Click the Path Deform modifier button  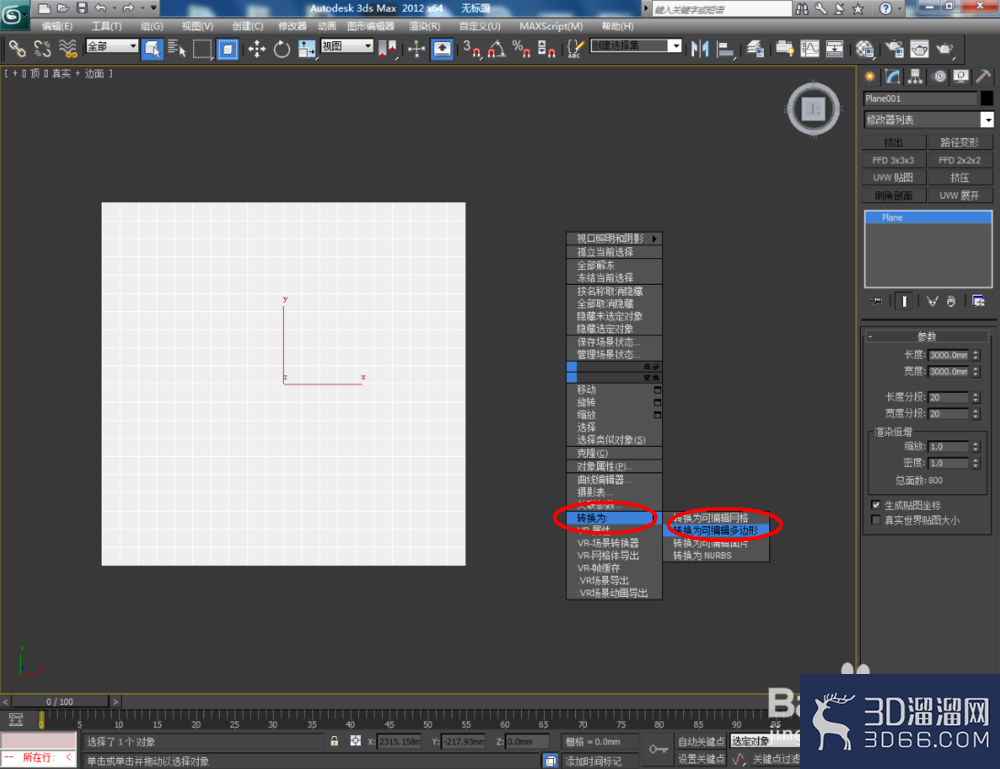tap(959, 142)
